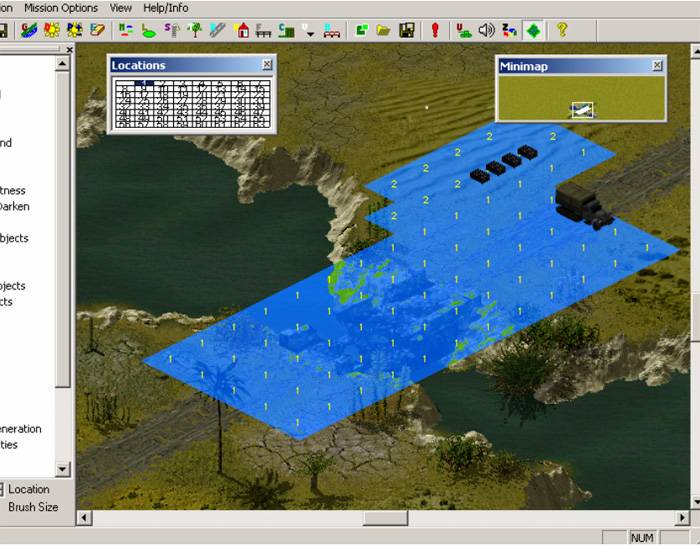Screen dimensions: 700x546
Task: Close the Minimap floating window
Action: (x=657, y=66)
